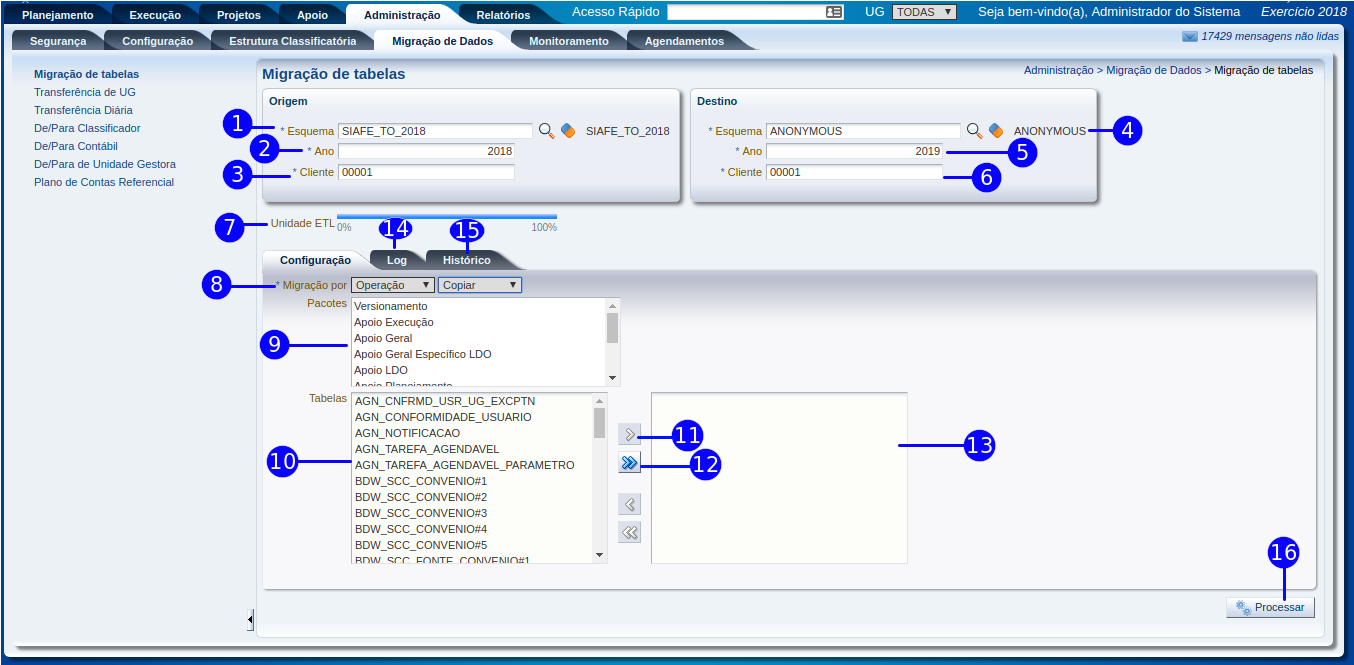Select AGN_NOTIFICACAO in the Tabelas list
Viewport: 1354px width, 665px height.
(407, 433)
